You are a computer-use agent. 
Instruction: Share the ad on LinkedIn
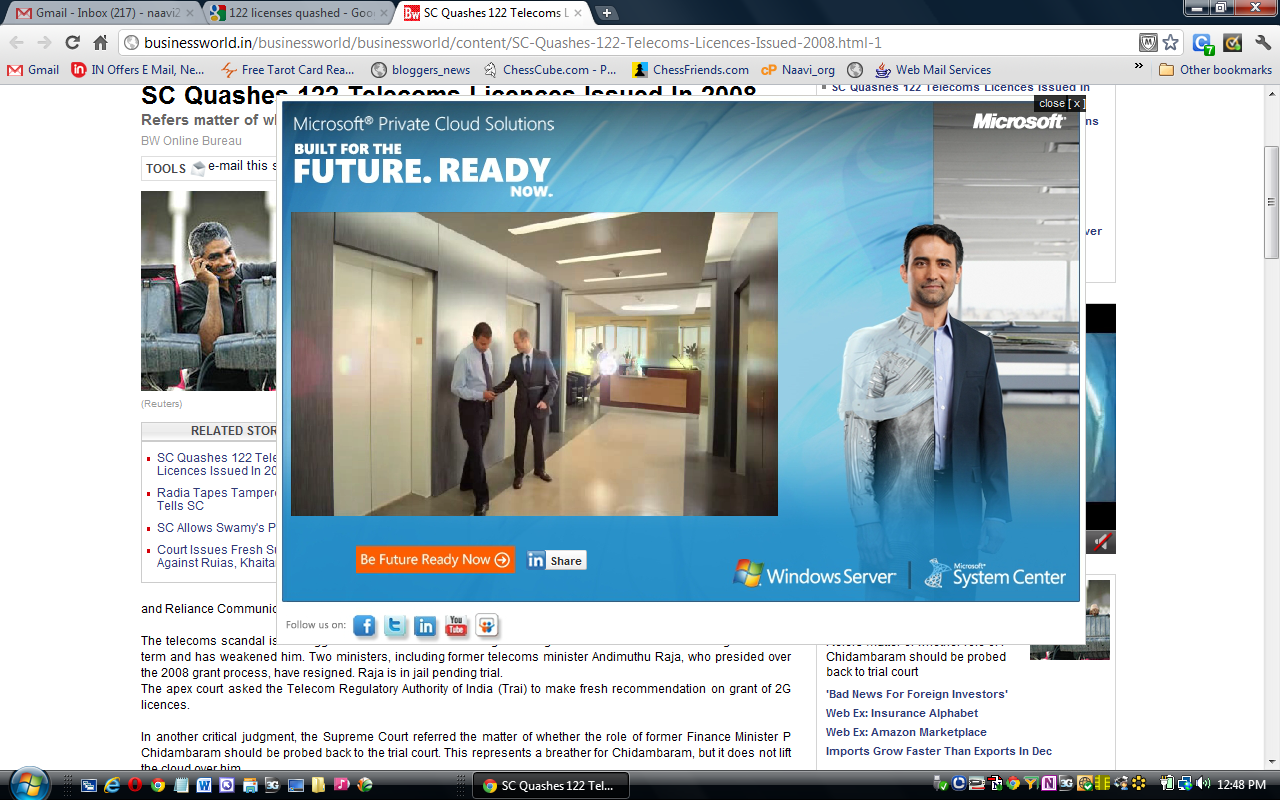pyautogui.click(x=556, y=560)
